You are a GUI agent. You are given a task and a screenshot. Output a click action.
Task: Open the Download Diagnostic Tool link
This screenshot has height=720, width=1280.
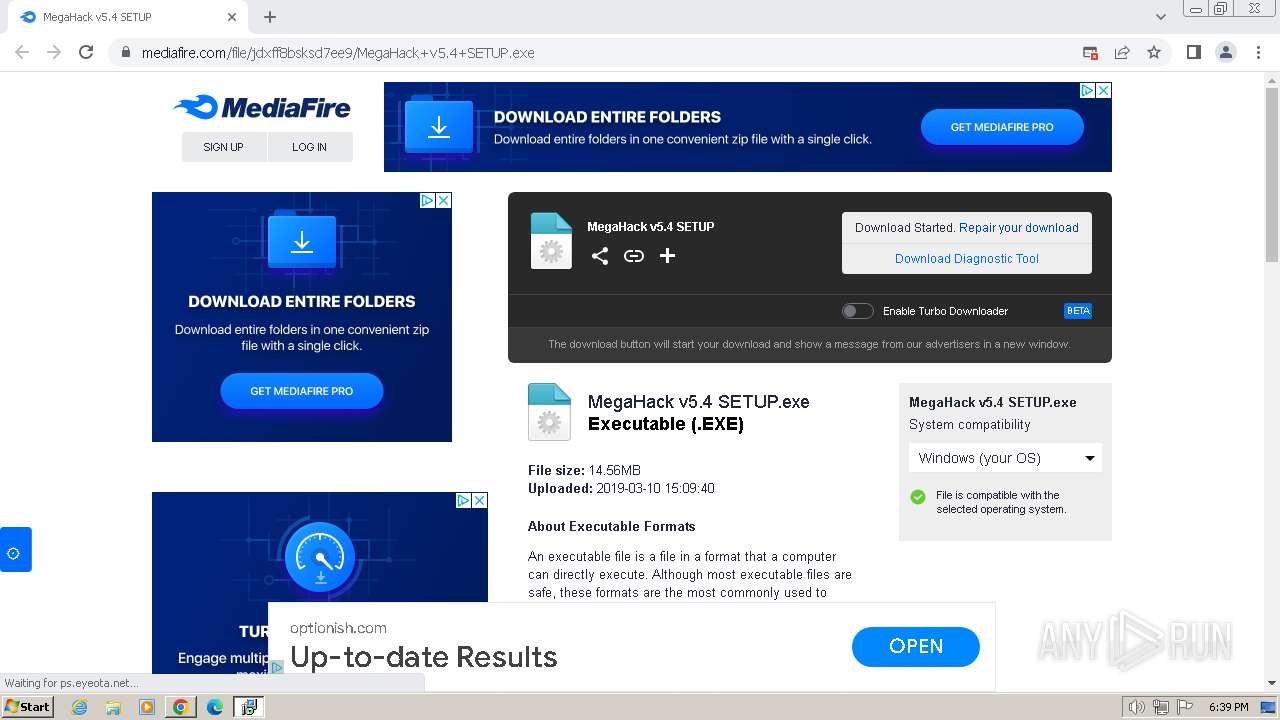967,258
